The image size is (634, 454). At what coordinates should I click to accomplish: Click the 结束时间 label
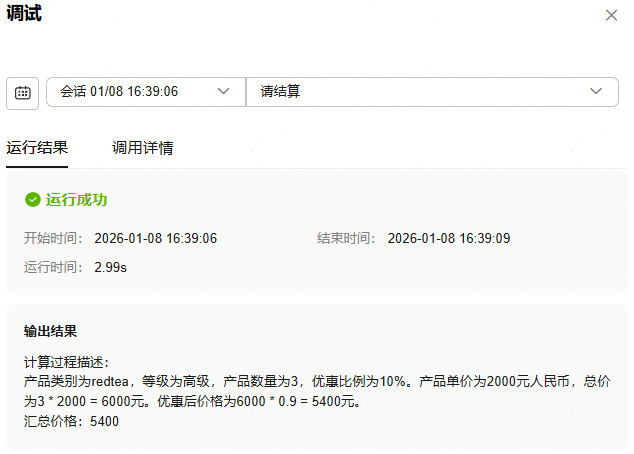tap(347, 238)
